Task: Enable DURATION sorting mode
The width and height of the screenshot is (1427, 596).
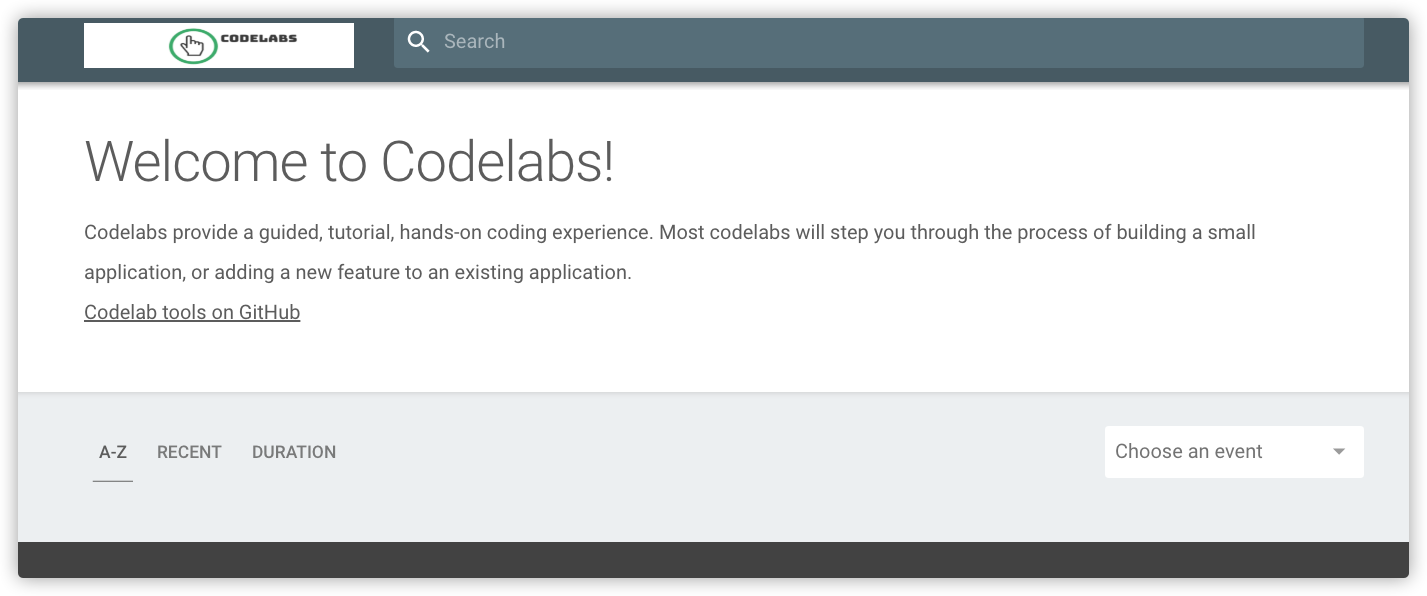Action: [294, 452]
